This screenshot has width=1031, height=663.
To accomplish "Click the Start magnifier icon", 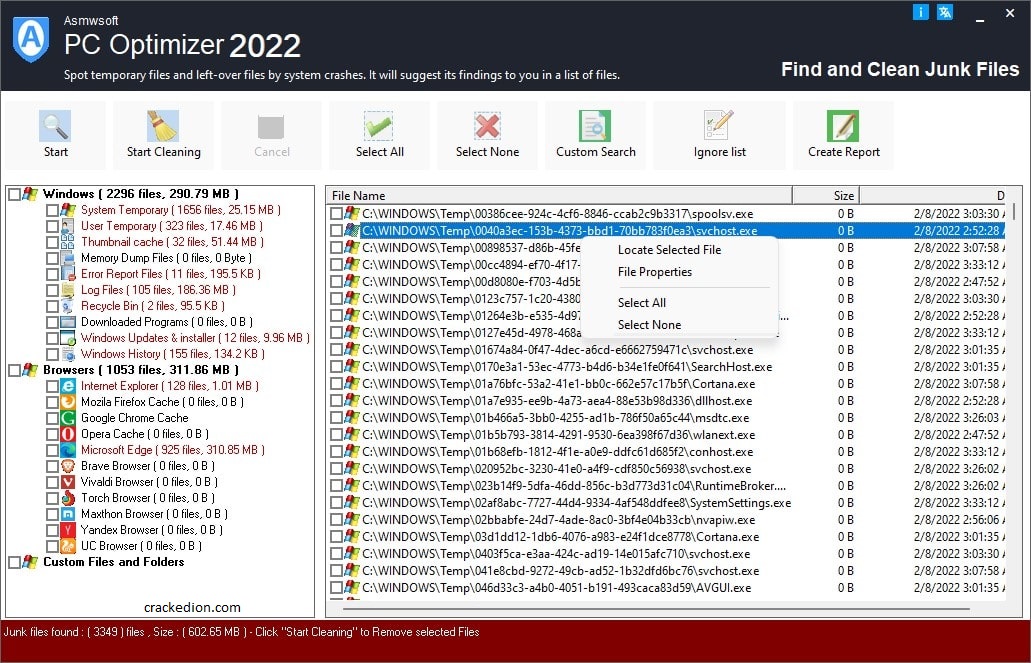I will coord(55,126).
